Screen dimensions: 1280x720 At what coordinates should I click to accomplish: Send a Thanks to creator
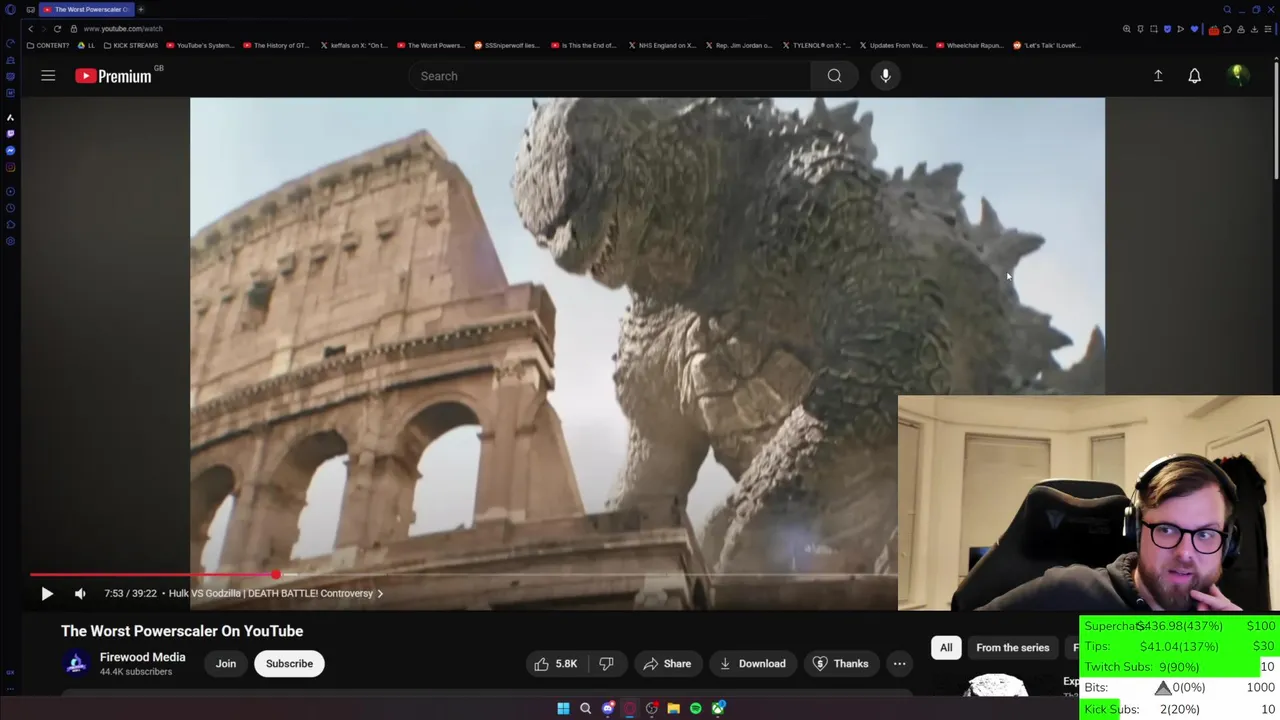pyautogui.click(x=840, y=664)
